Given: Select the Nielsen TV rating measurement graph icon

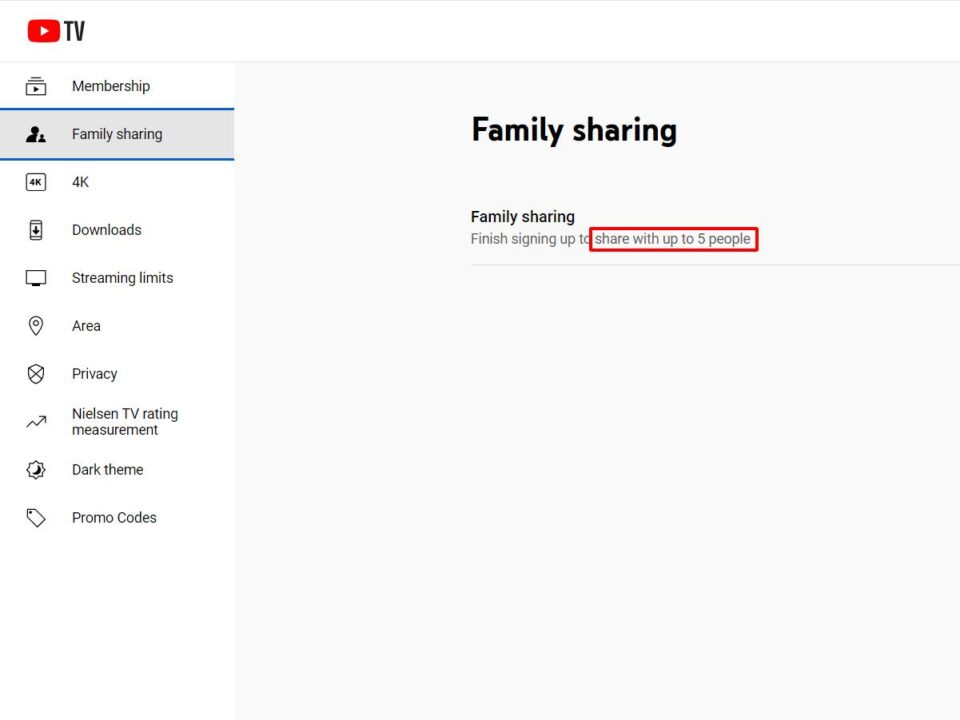Looking at the screenshot, I should 36,422.
